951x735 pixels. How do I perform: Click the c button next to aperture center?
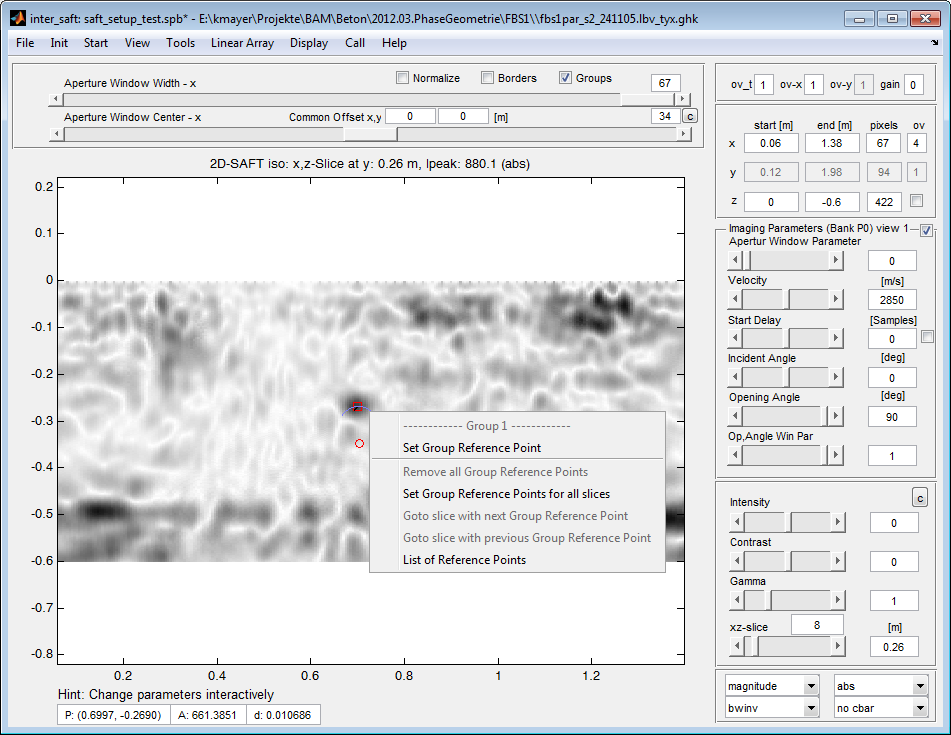[690, 116]
